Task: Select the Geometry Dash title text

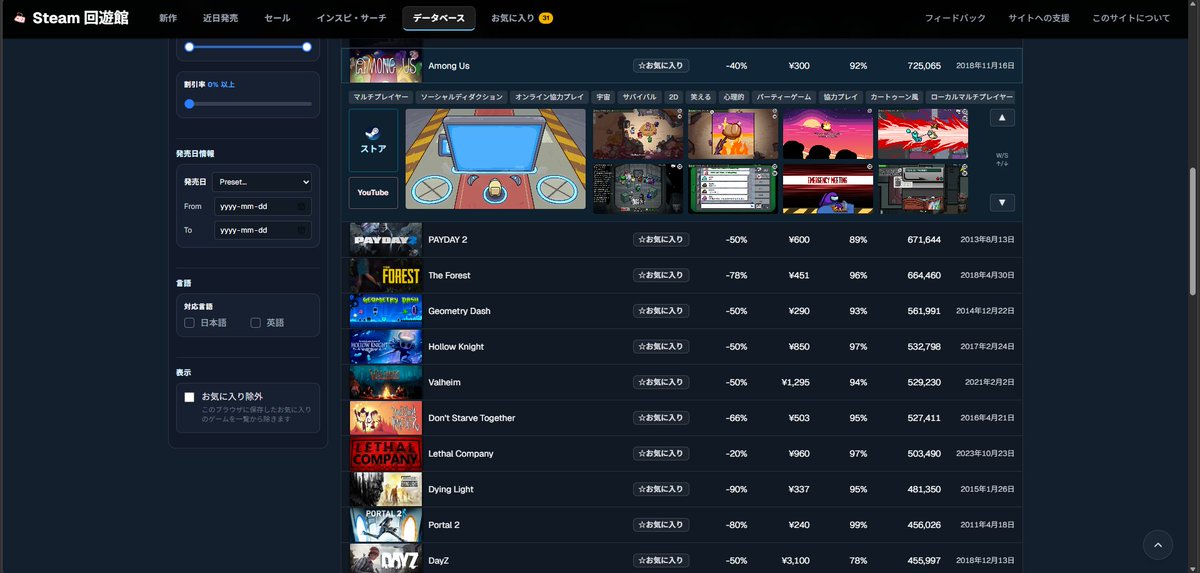Action: click(x=459, y=311)
